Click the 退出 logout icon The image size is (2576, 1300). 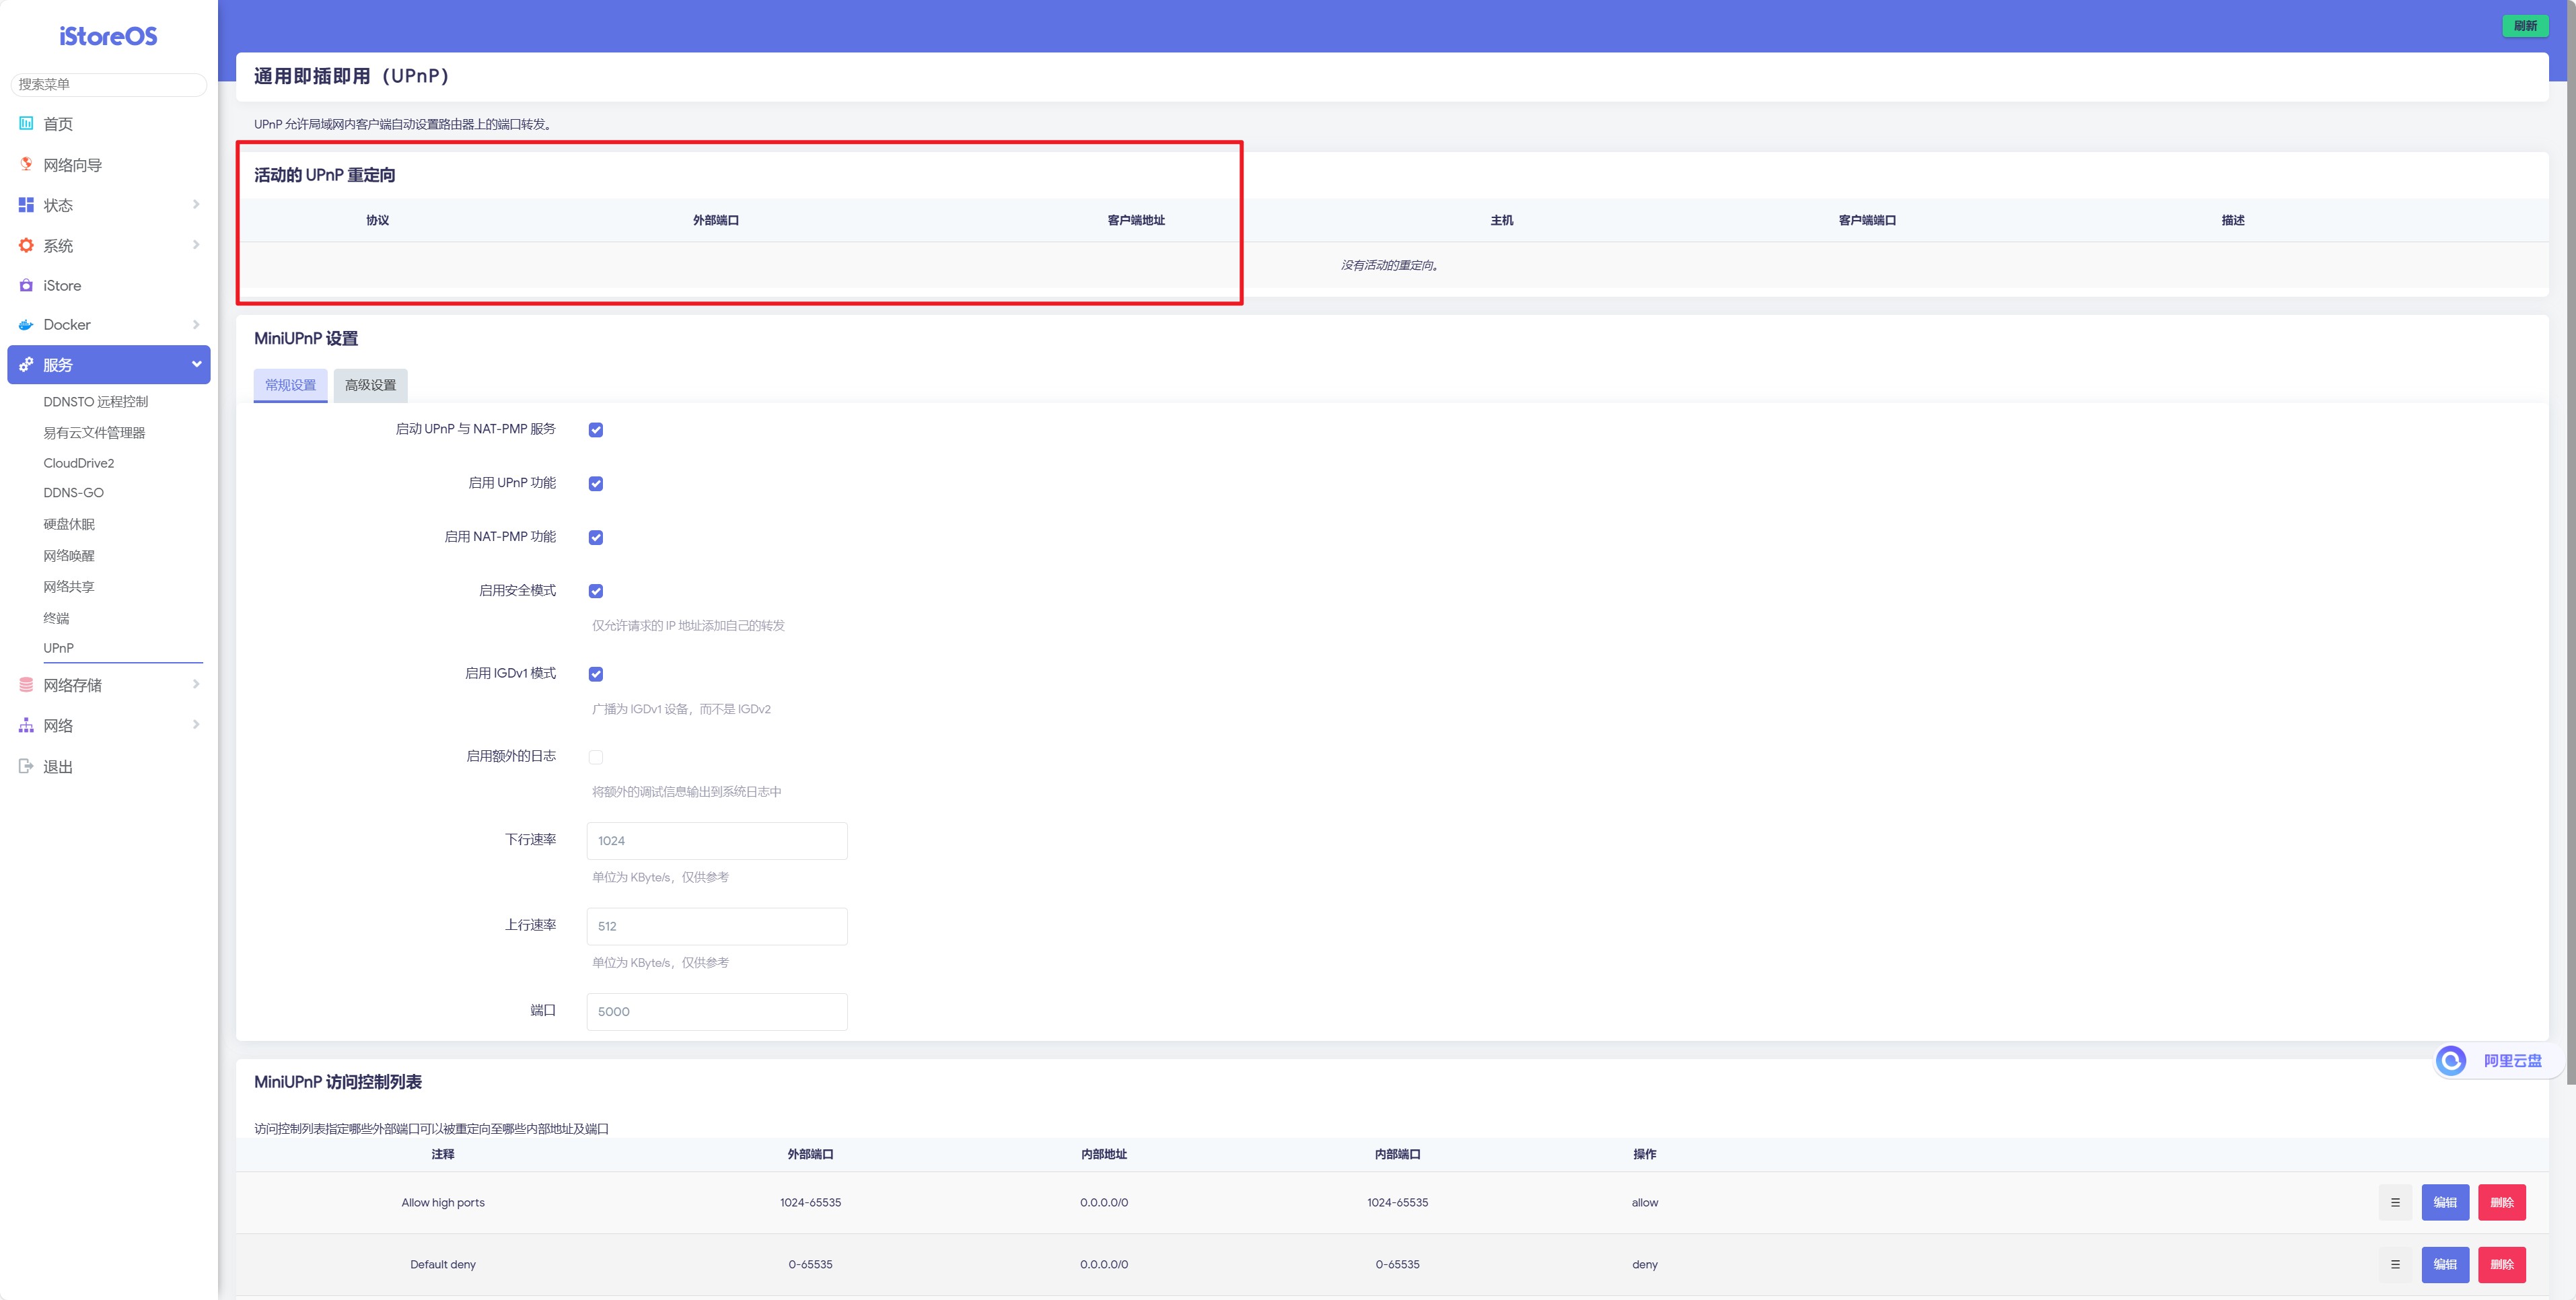pyautogui.click(x=26, y=765)
